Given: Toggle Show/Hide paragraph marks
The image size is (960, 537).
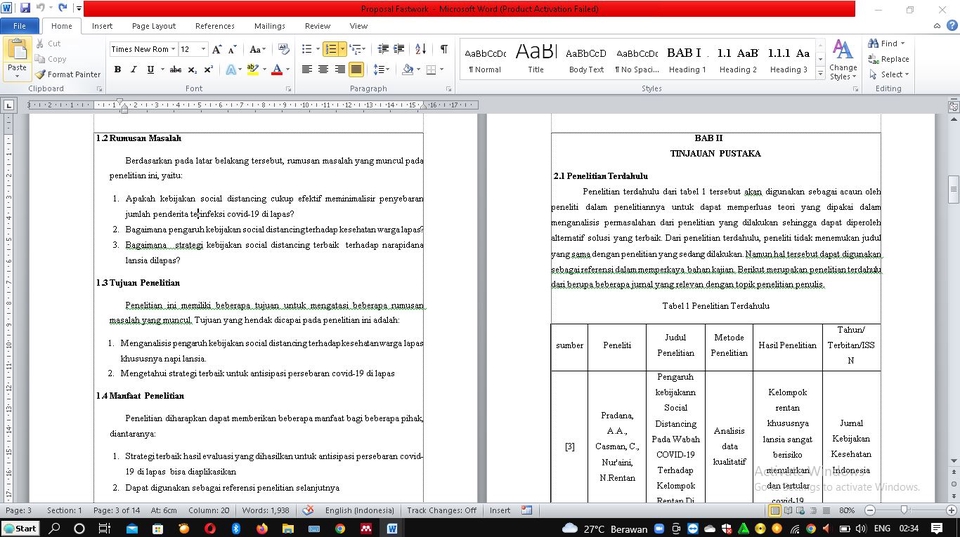Looking at the screenshot, I should [444, 49].
